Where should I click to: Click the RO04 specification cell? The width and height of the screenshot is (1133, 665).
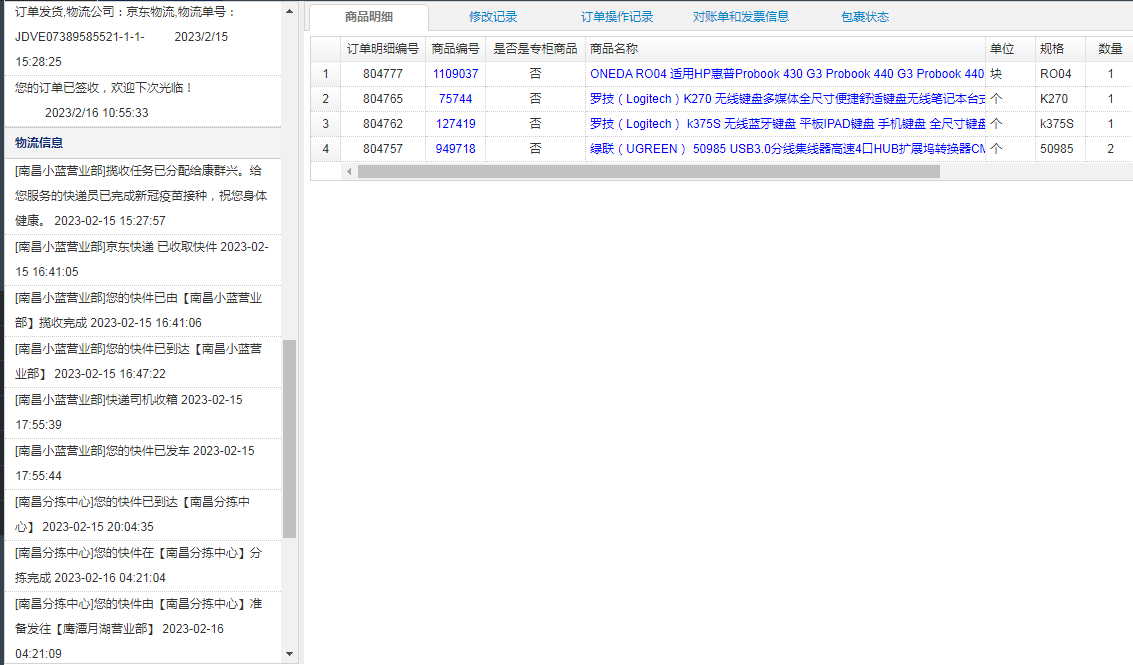[x=1060, y=74]
